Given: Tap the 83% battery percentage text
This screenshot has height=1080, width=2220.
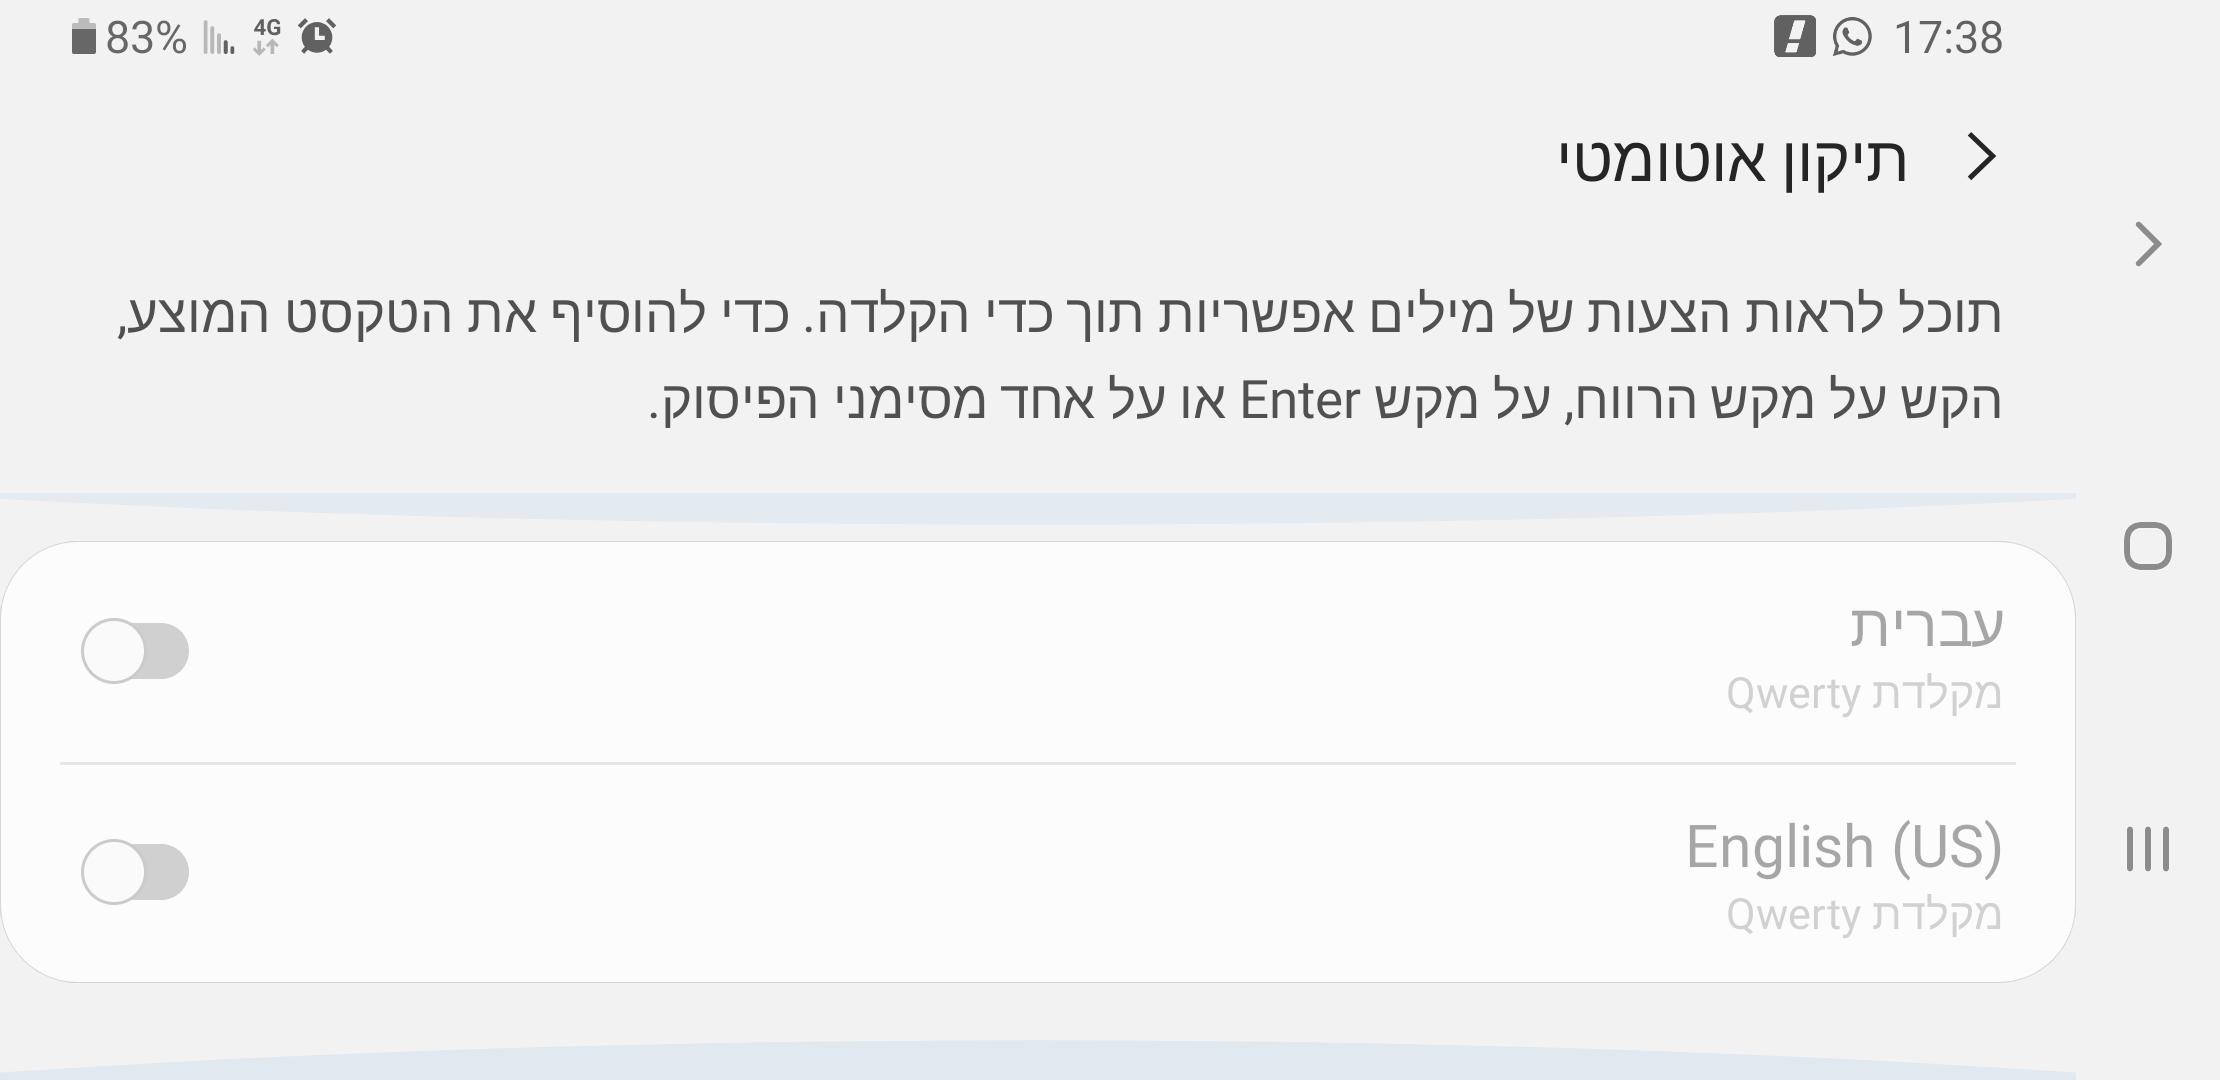Looking at the screenshot, I should pos(146,38).
